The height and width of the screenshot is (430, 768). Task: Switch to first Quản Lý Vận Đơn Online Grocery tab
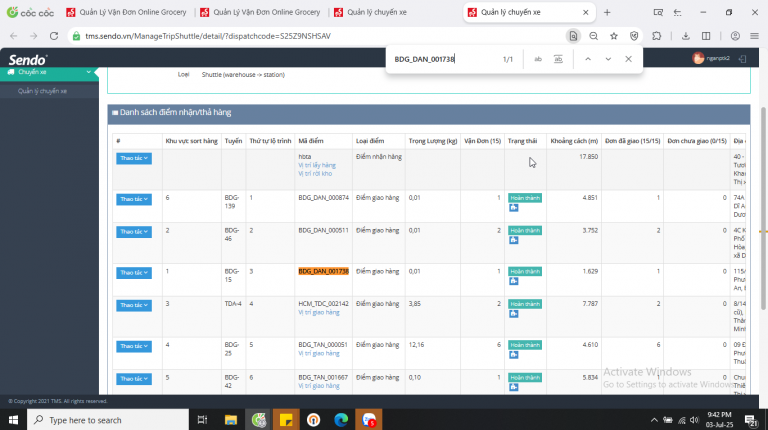(126, 12)
